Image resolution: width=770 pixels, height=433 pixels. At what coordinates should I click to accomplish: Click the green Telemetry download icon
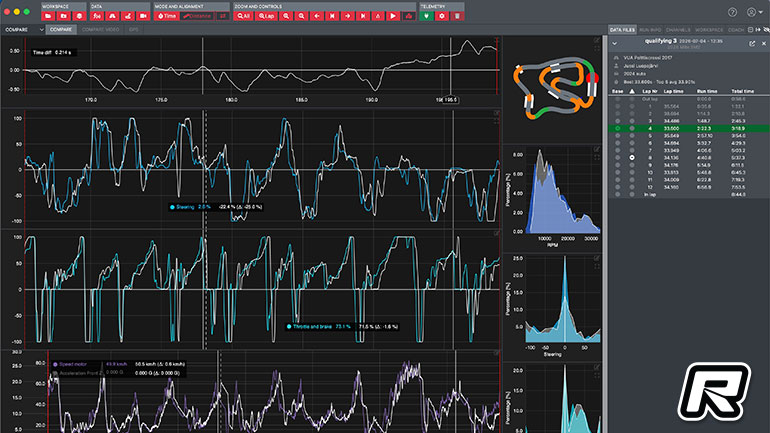tap(426, 16)
